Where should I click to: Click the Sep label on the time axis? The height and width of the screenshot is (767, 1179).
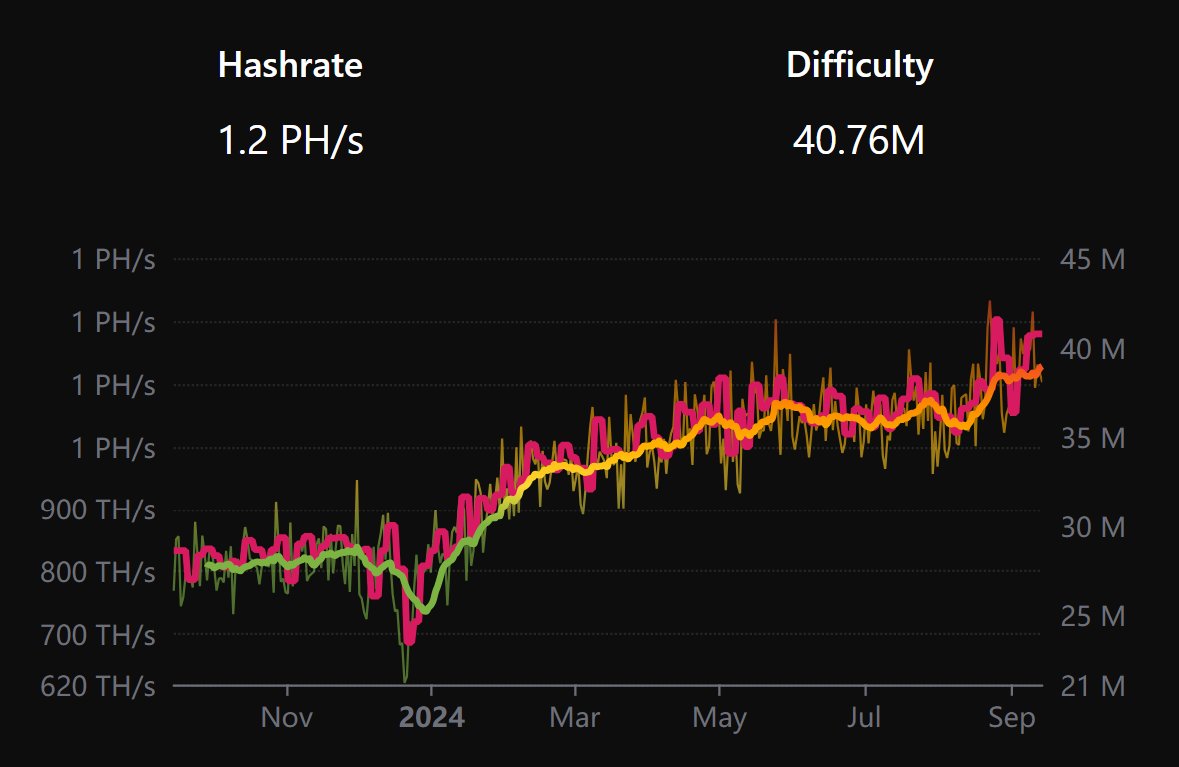[x=1013, y=717]
